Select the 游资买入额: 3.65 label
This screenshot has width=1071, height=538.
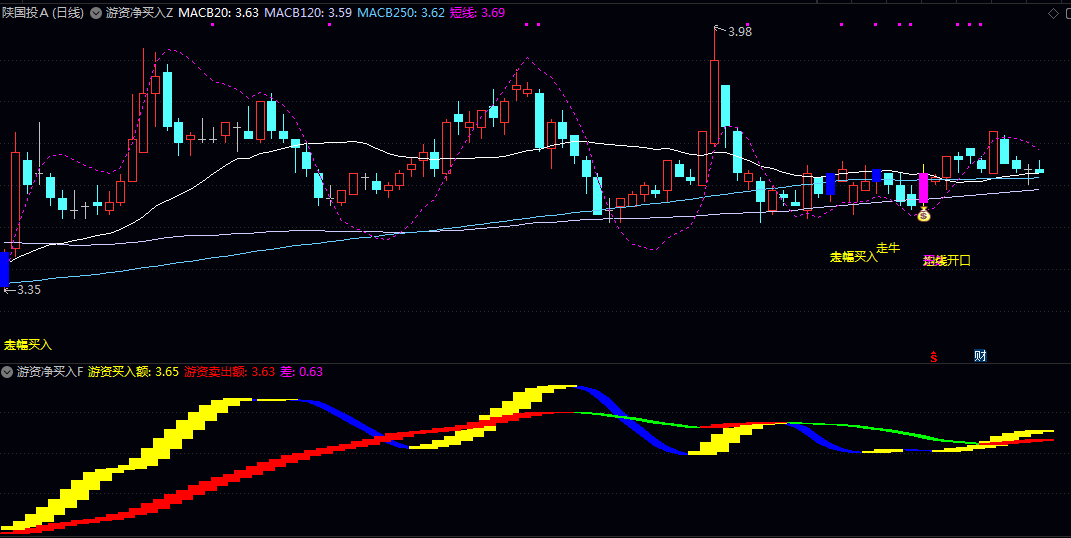(133, 372)
